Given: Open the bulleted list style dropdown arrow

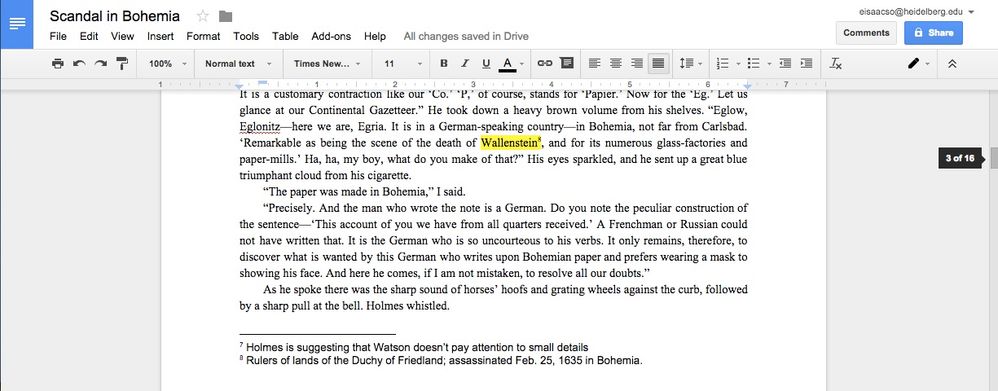Looking at the screenshot, I should coord(769,64).
